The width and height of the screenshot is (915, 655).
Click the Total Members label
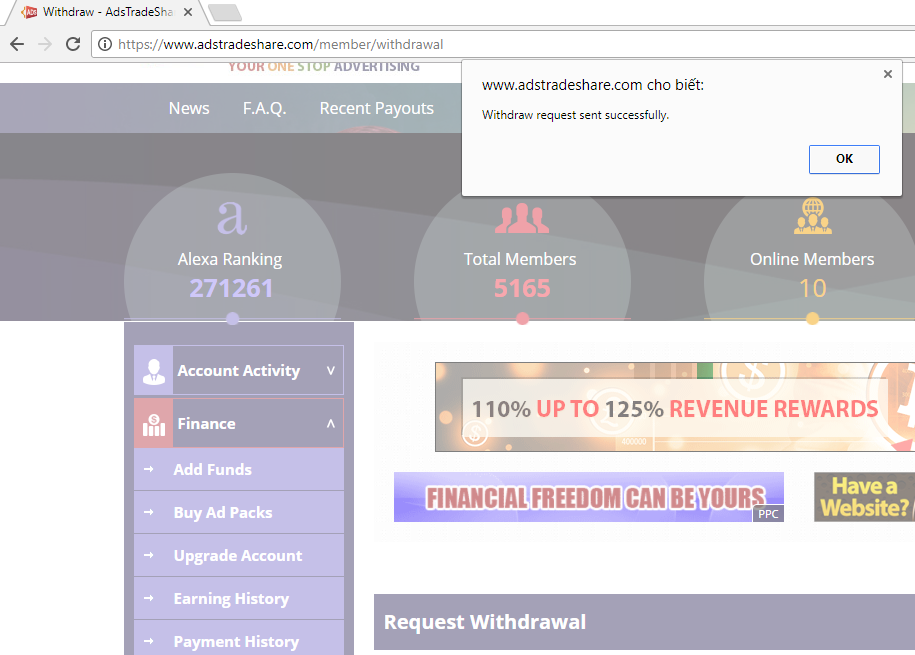[520, 259]
